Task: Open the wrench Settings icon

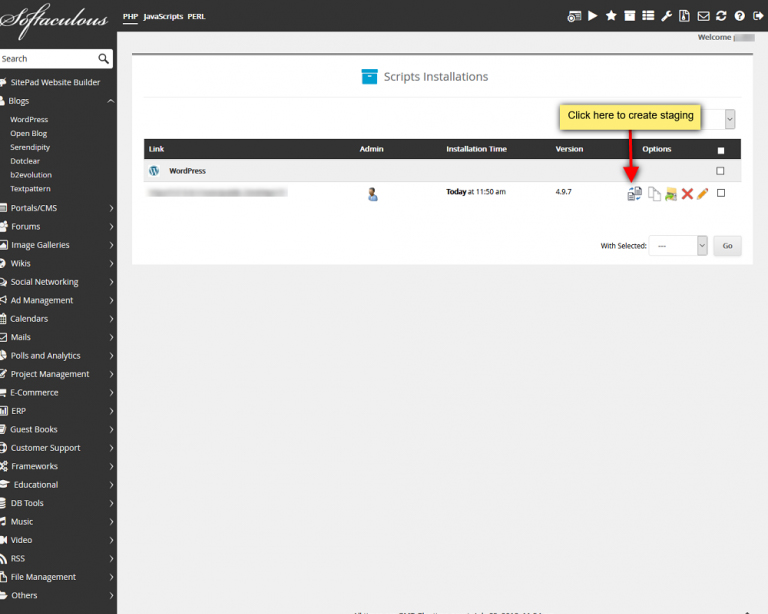Action: coord(666,16)
